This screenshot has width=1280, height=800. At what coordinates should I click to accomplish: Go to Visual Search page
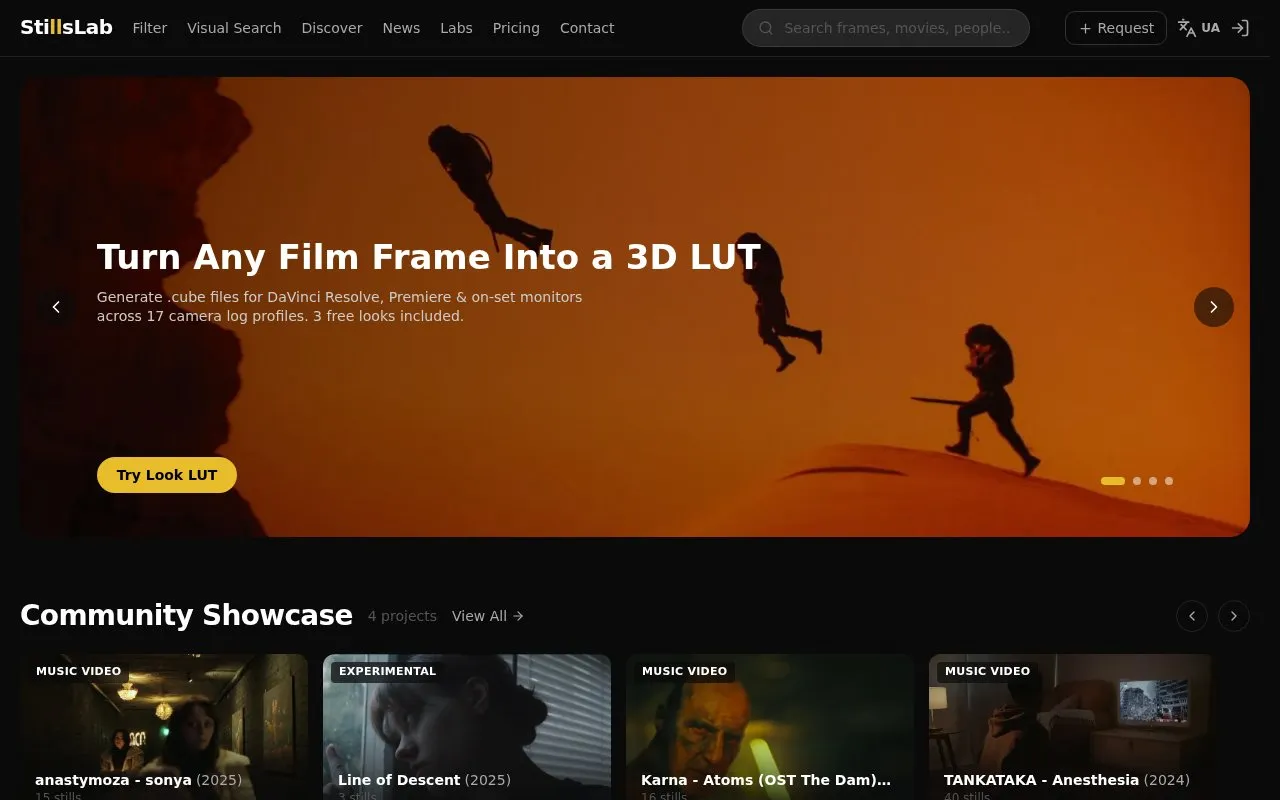click(234, 28)
